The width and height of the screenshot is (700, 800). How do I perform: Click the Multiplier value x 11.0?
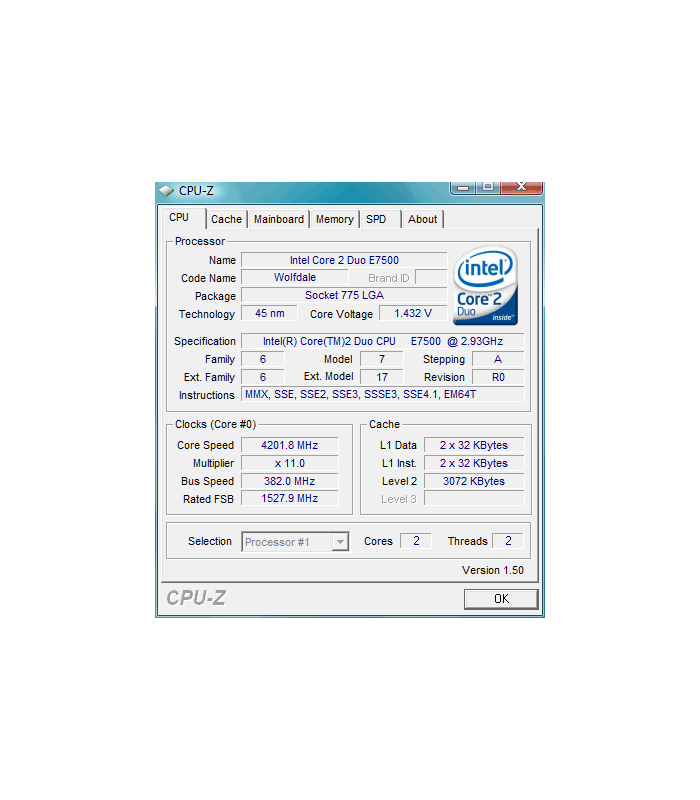(290, 463)
